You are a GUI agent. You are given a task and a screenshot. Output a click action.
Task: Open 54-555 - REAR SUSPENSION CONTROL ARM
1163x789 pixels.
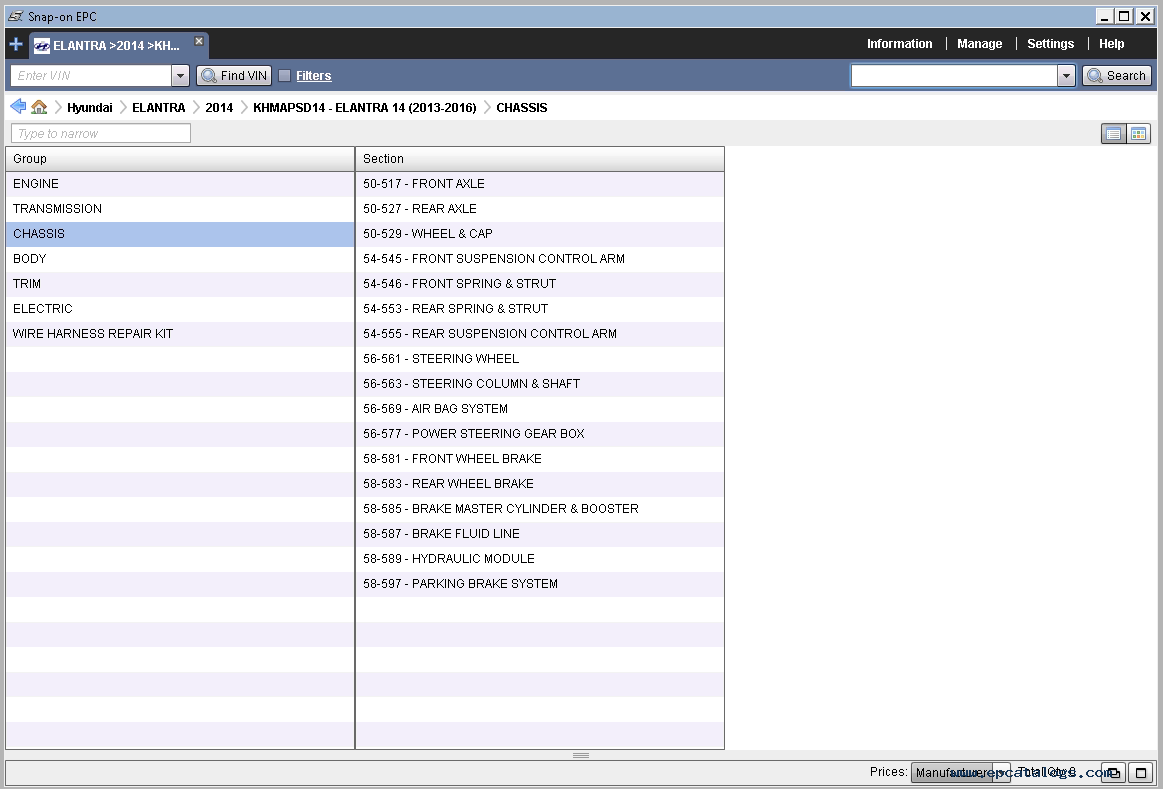coord(540,334)
